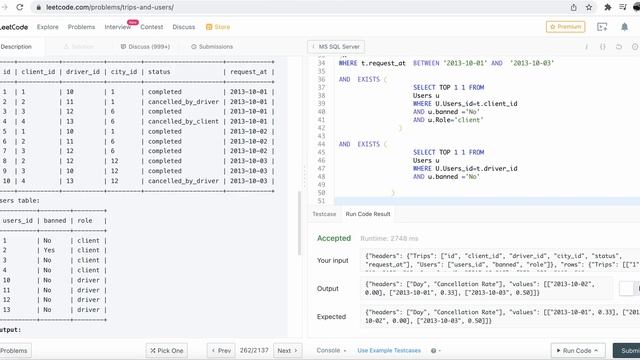Click the 'Runtime: 2748 ms' text

click(389, 238)
